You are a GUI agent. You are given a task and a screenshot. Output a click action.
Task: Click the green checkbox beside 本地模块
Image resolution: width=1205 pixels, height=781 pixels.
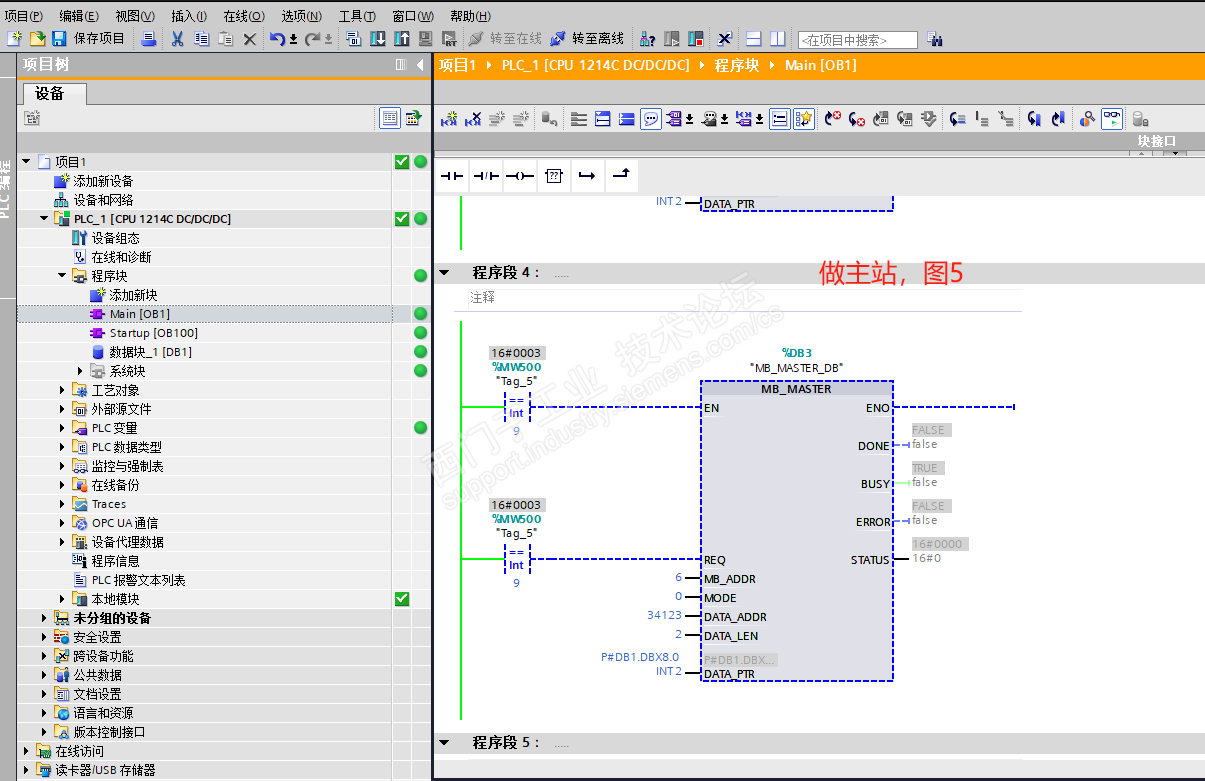402,599
